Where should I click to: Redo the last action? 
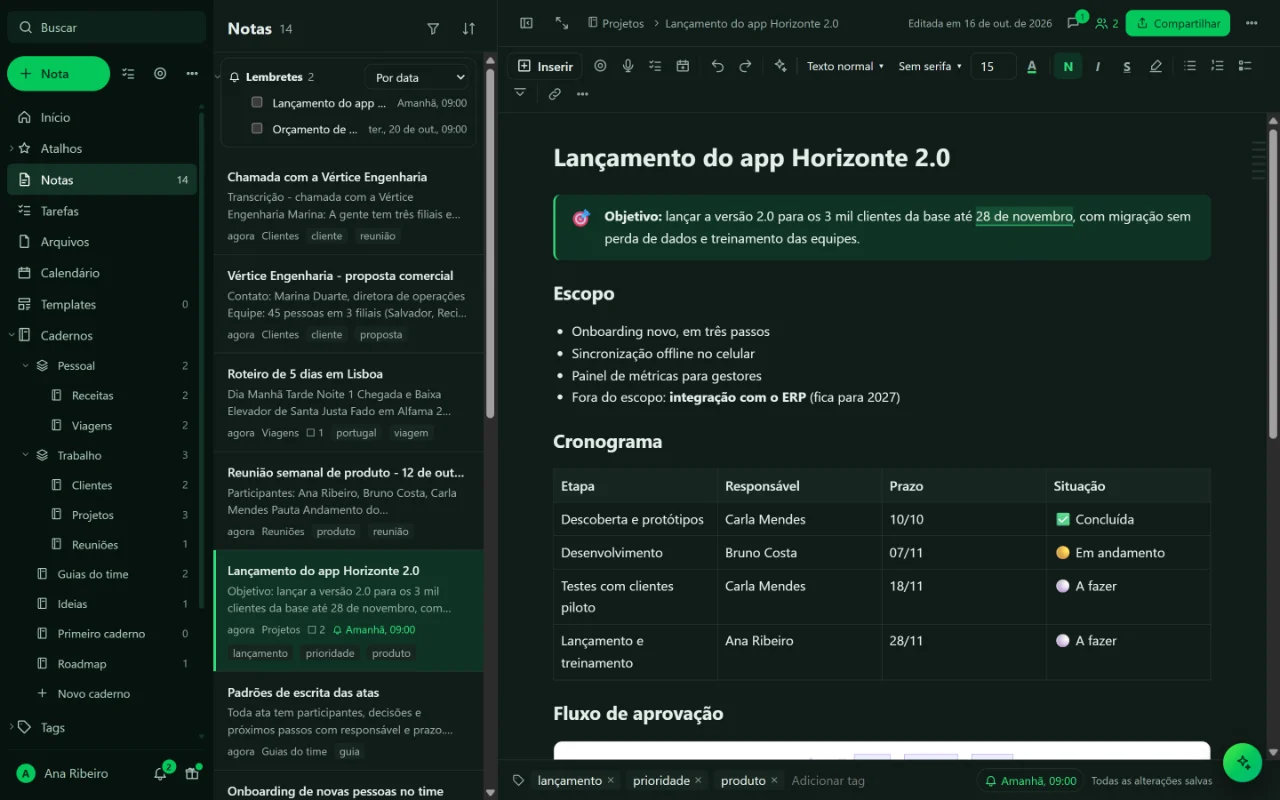(745, 66)
